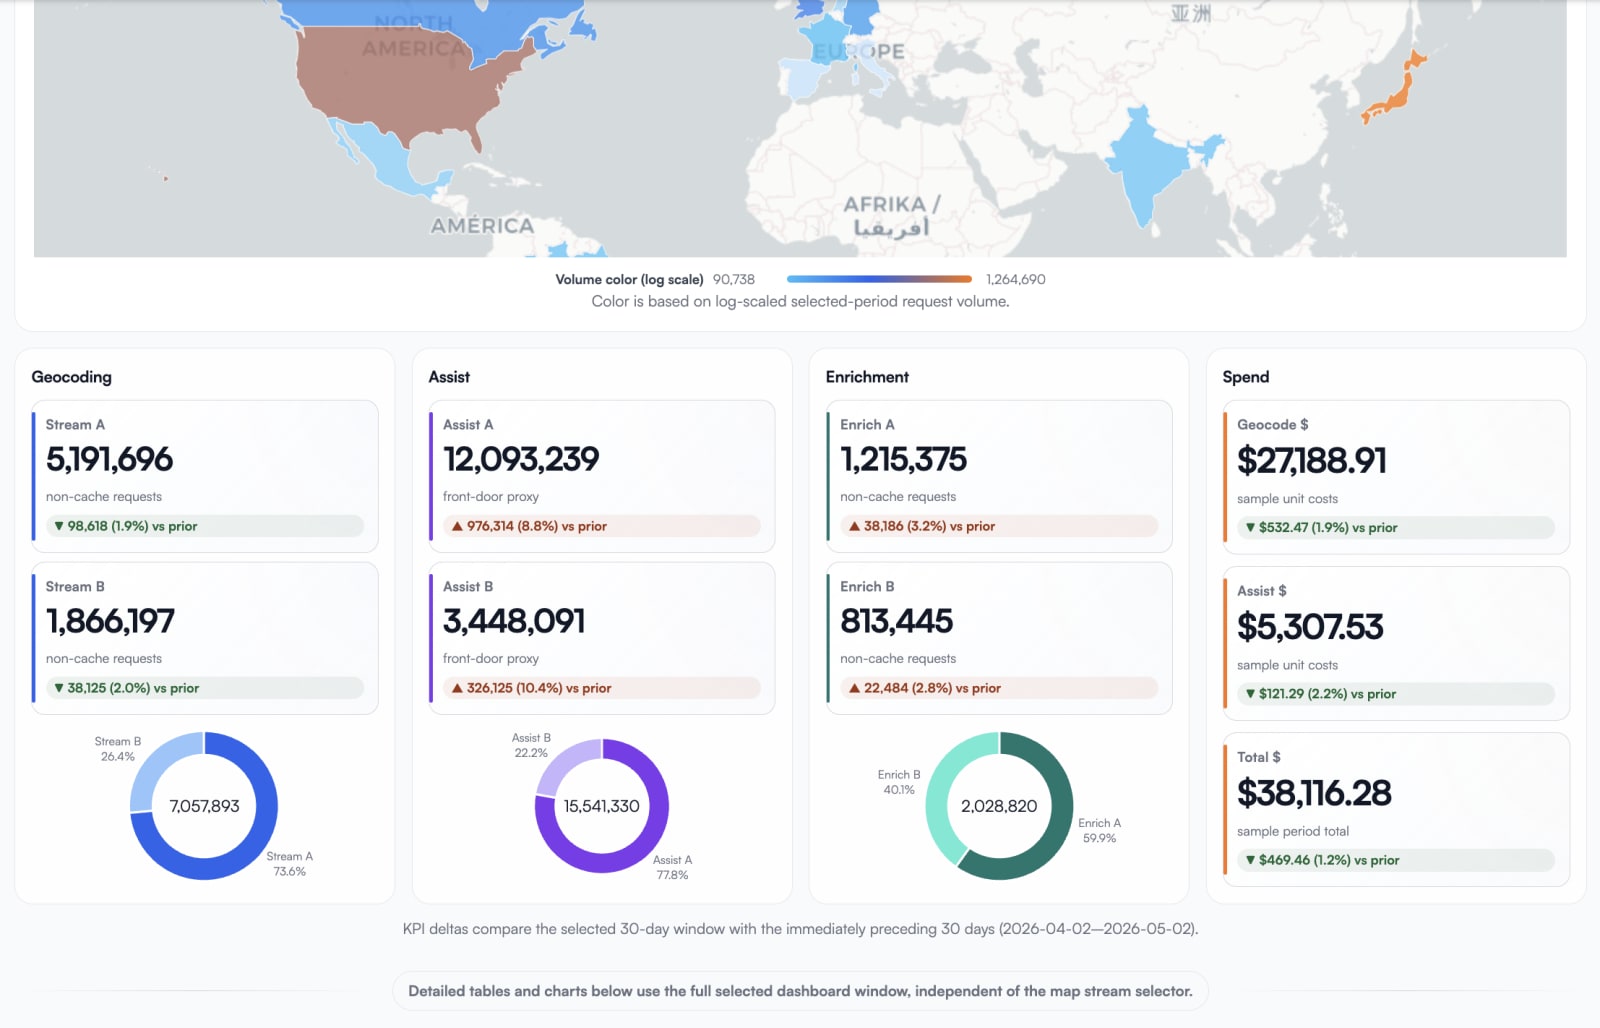Click the volume color gradient legend bar
The height and width of the screenshot is (1028, 1600).
[879, 280]
